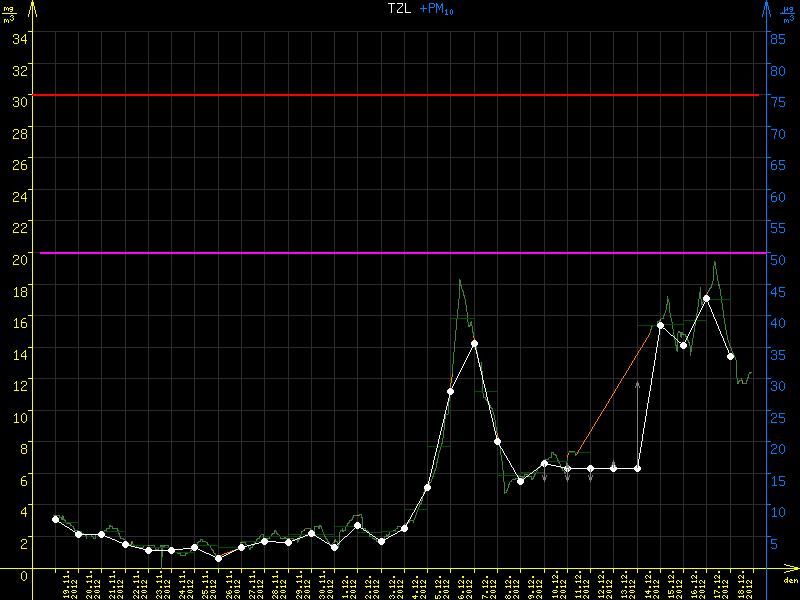Click the white peak data point at 6.12.
Viewport: 800px width, 600px height.
(x=474, y=343)
